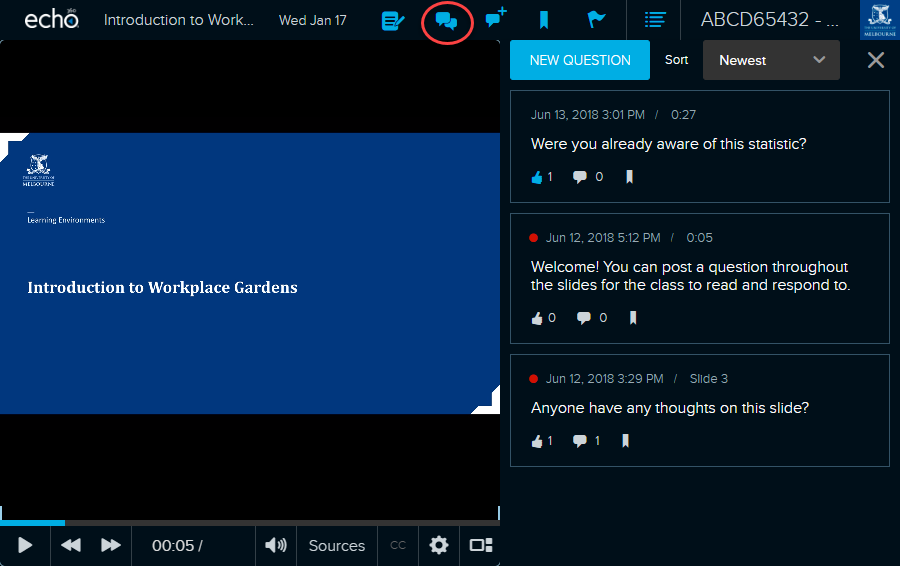This screenshot has height=566, width=900.
Task: Click the 'Wed Jan 17' date
Action: click(x=313, y=20)
